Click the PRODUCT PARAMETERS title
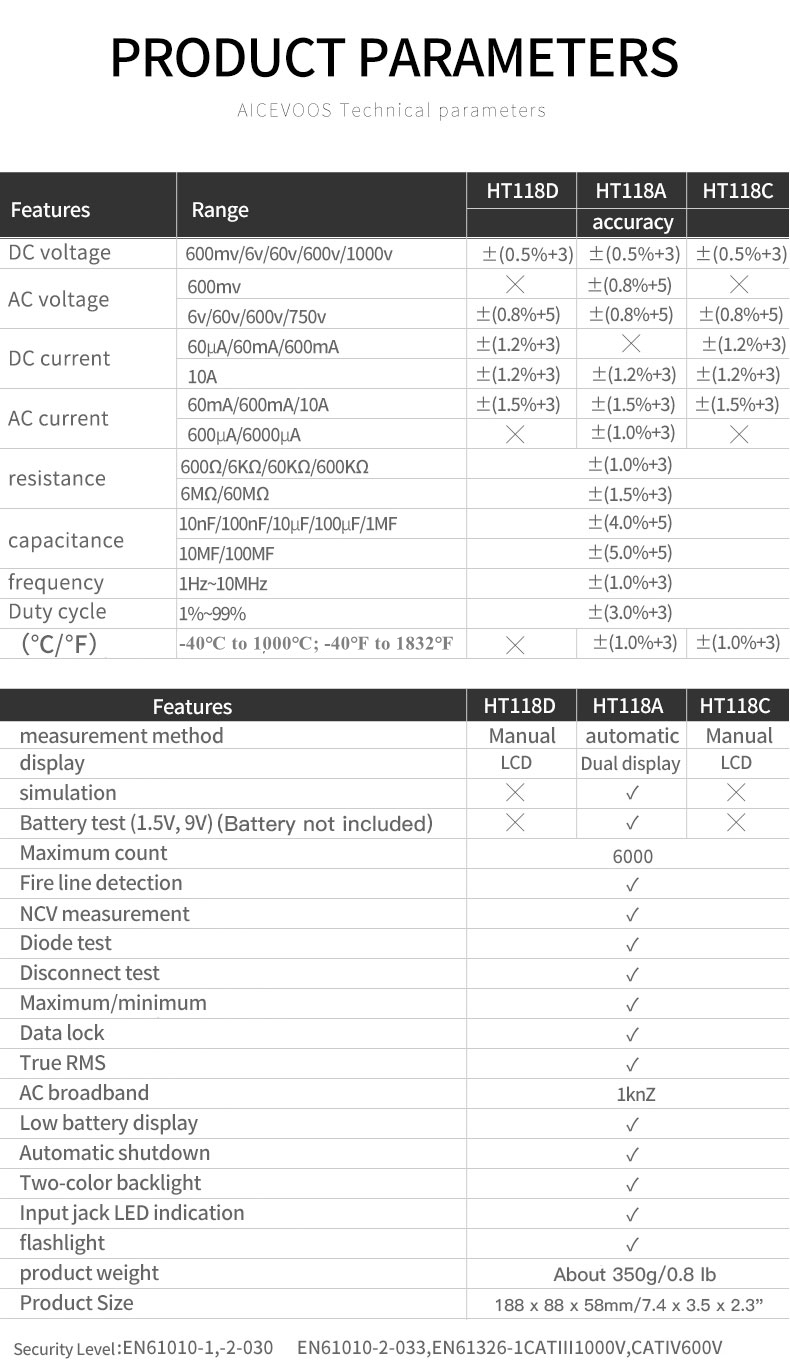This screenshot has height=1363, width=790. pos(394,56)
